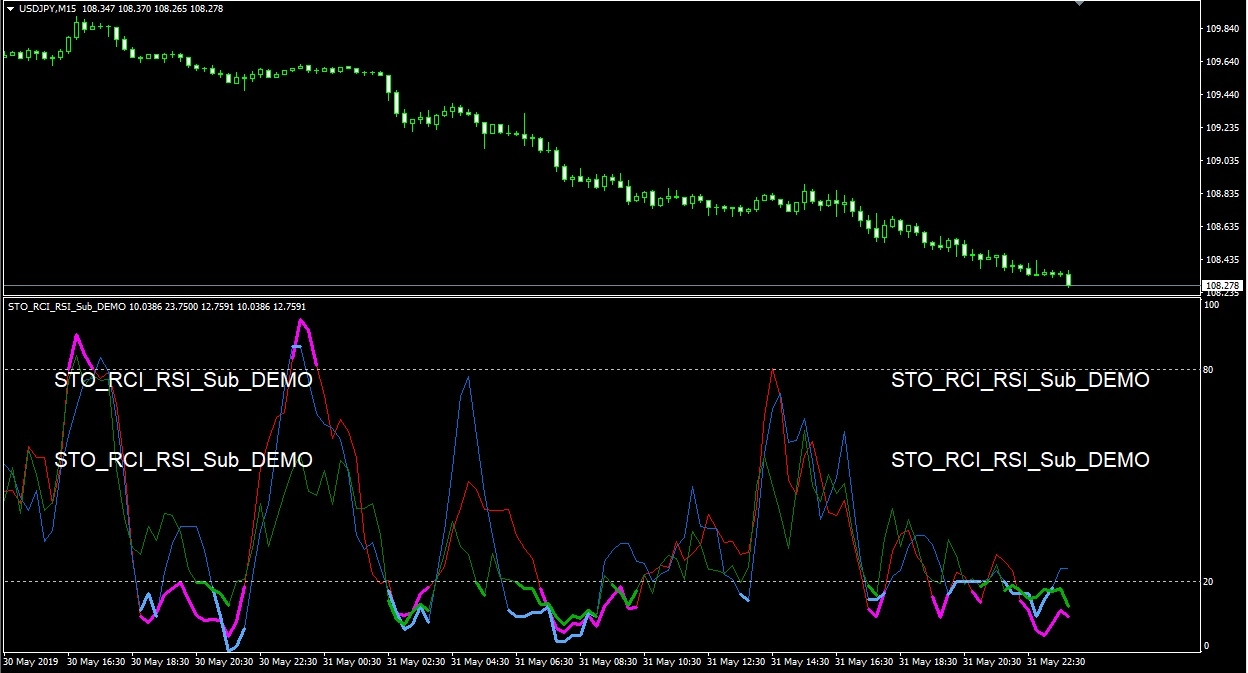The height and width of the screenshot is (673, 1248).
Task: Click price scale value 108.635
Action: click(x=1224, y=227)
